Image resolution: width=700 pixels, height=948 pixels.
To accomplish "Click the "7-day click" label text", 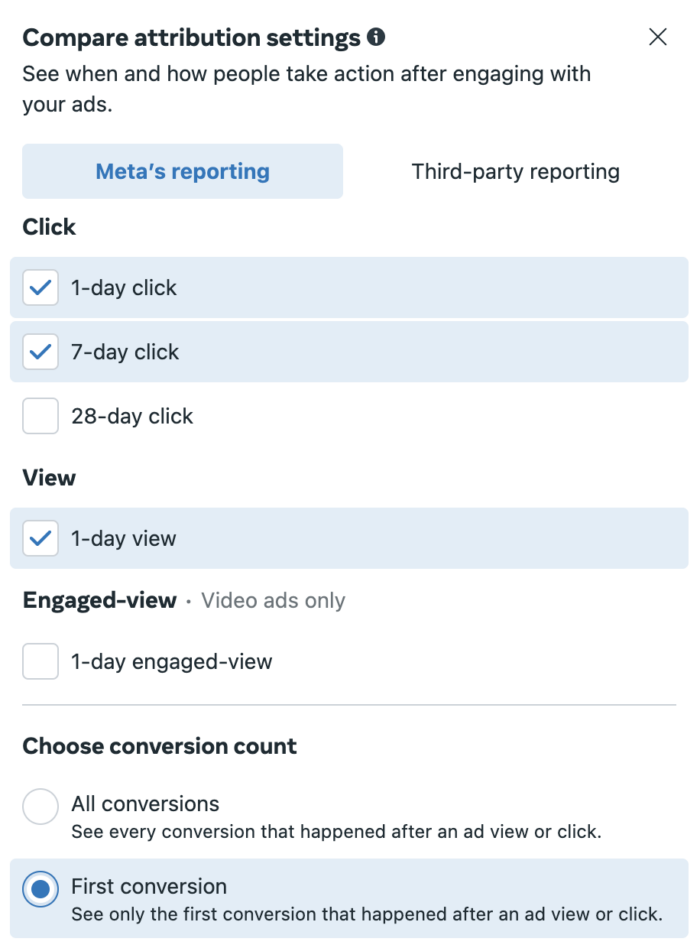I will click(125, 352).
